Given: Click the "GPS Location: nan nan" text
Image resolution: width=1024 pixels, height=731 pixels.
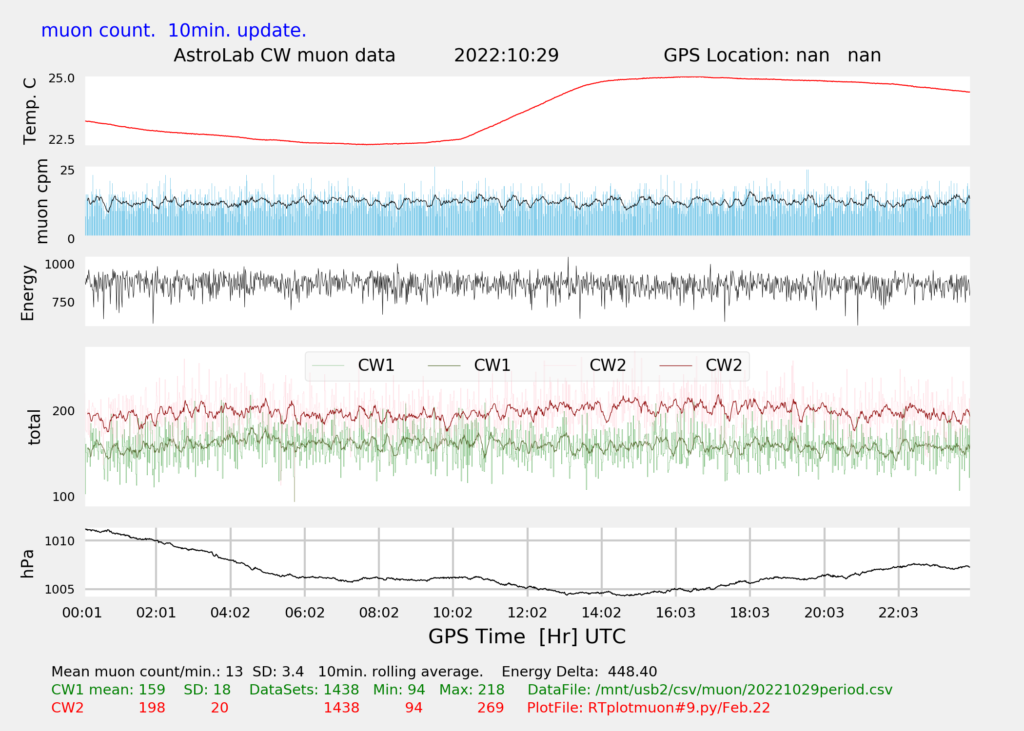Looking at the screenshot, I should pos(772,55).
